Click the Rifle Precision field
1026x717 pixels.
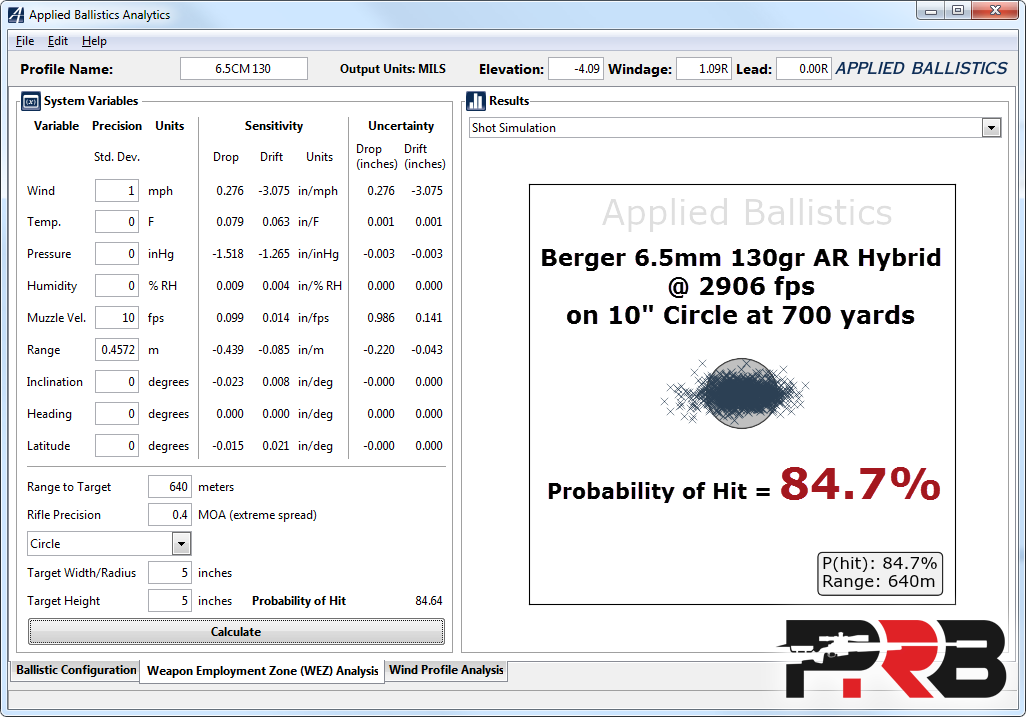click(169, 515)
